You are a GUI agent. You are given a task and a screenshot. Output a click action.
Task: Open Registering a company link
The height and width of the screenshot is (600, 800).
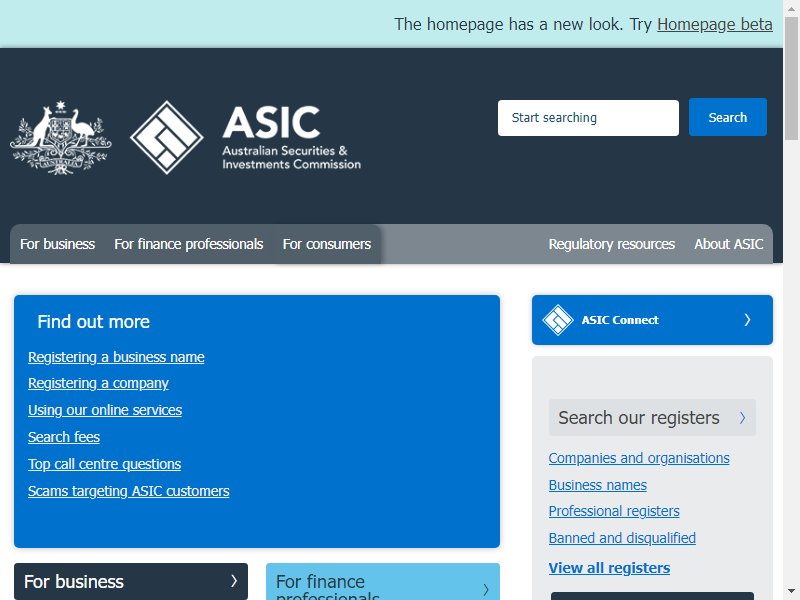tap(98, 383)
